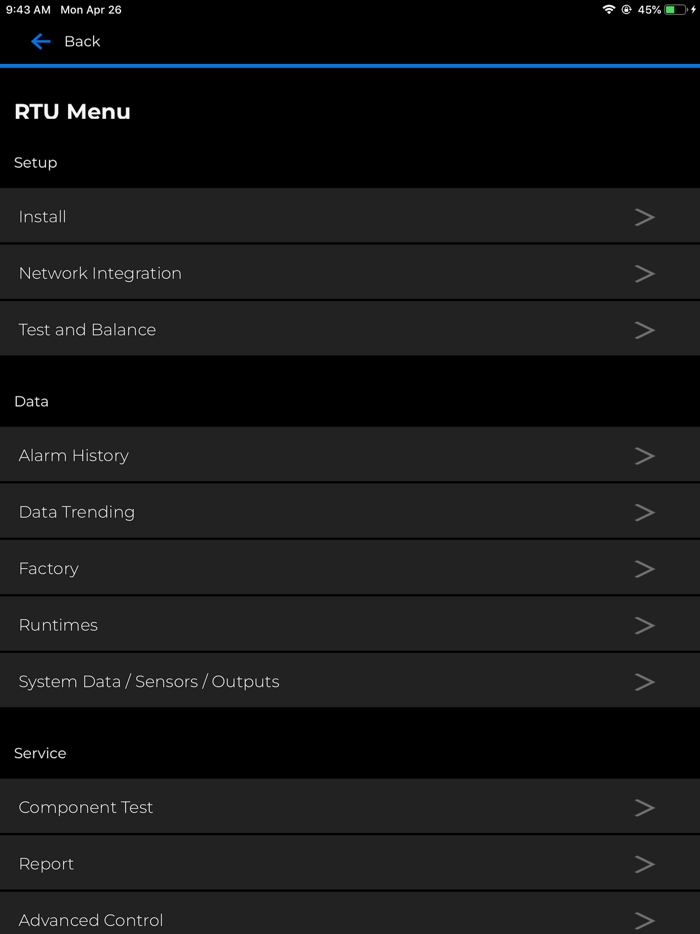Open Advanced Control
The width and height of the screenshot is (700, 934).
tap(350, 919)
